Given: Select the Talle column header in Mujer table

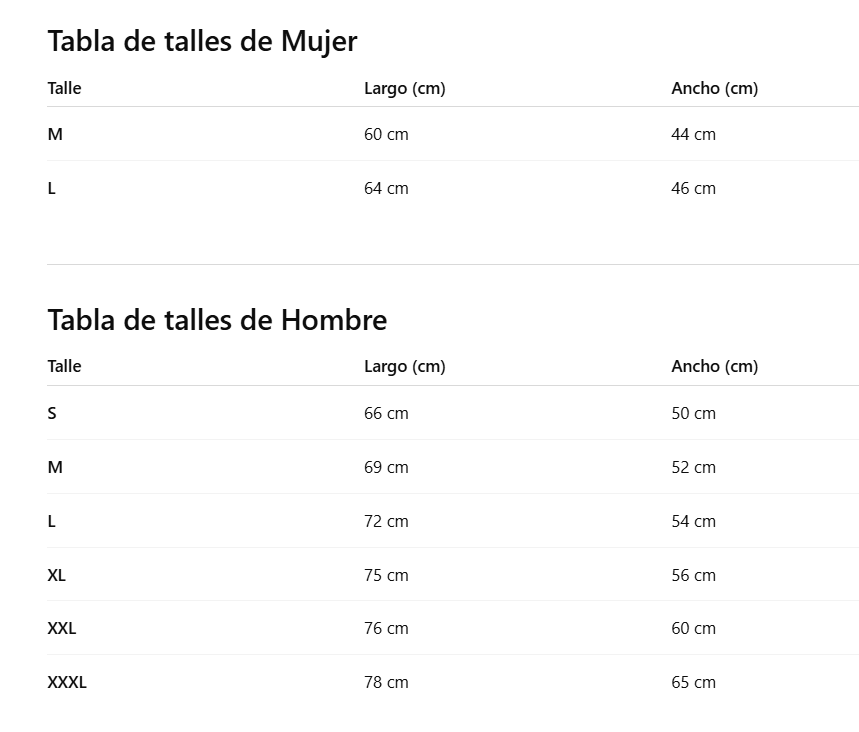Looking at the screenshot, I should pyautogui.click(x=64, y=88).
